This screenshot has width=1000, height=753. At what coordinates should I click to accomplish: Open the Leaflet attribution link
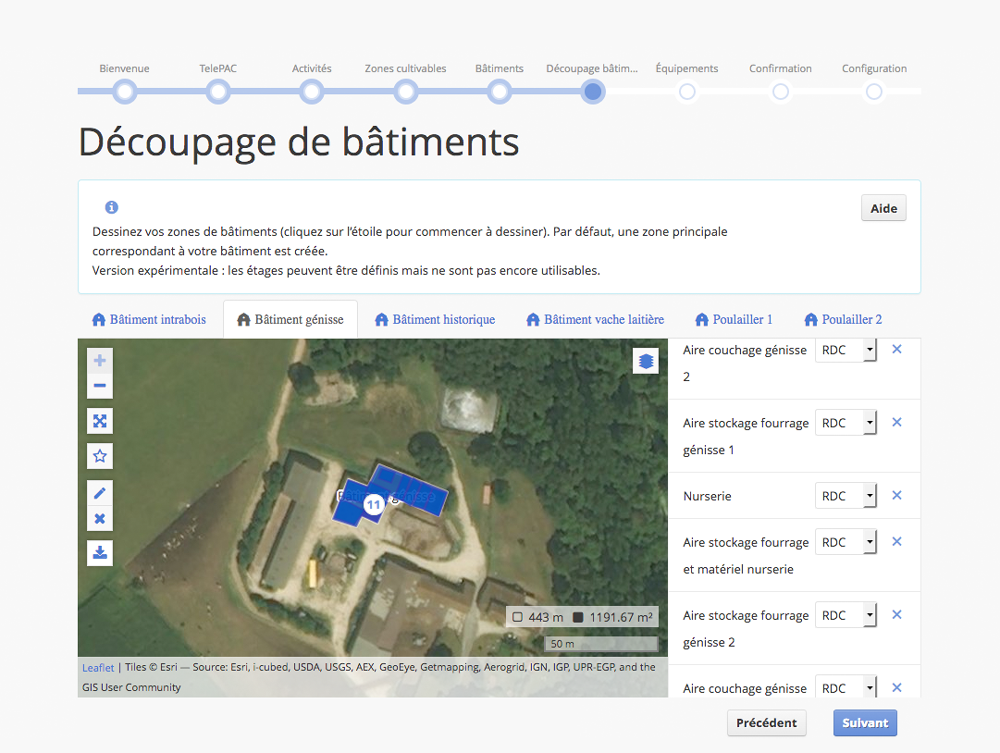coord(98,668)
